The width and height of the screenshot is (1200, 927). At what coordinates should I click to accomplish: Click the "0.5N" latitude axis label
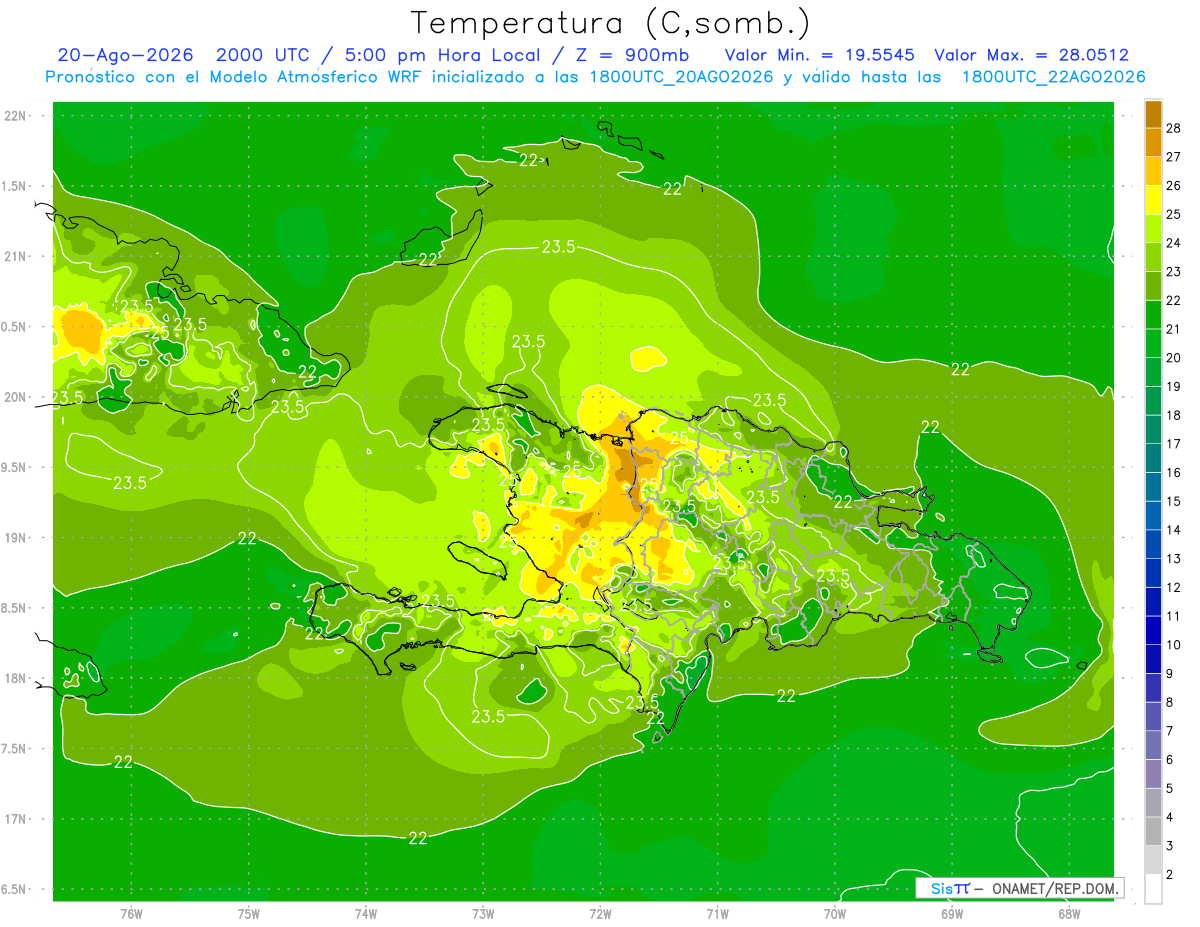click(x=14, y=327)
